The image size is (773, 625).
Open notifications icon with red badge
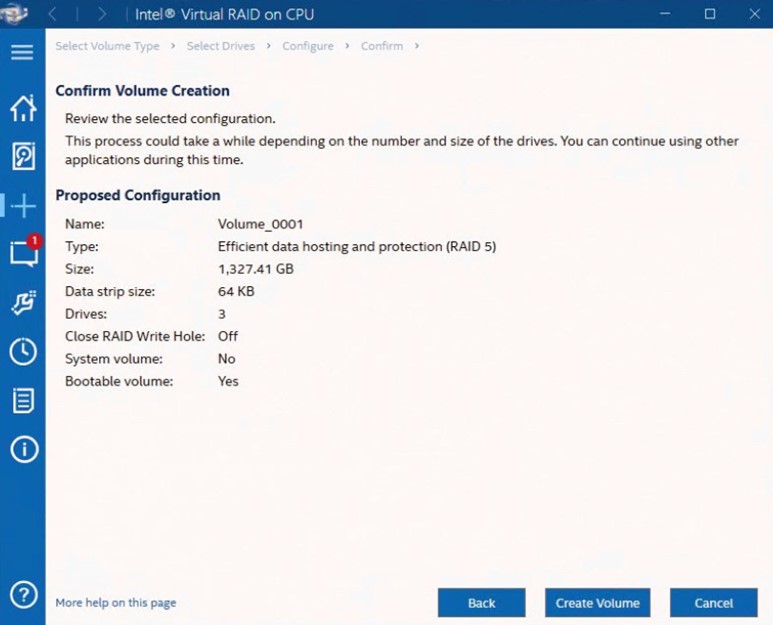[25, 251]
